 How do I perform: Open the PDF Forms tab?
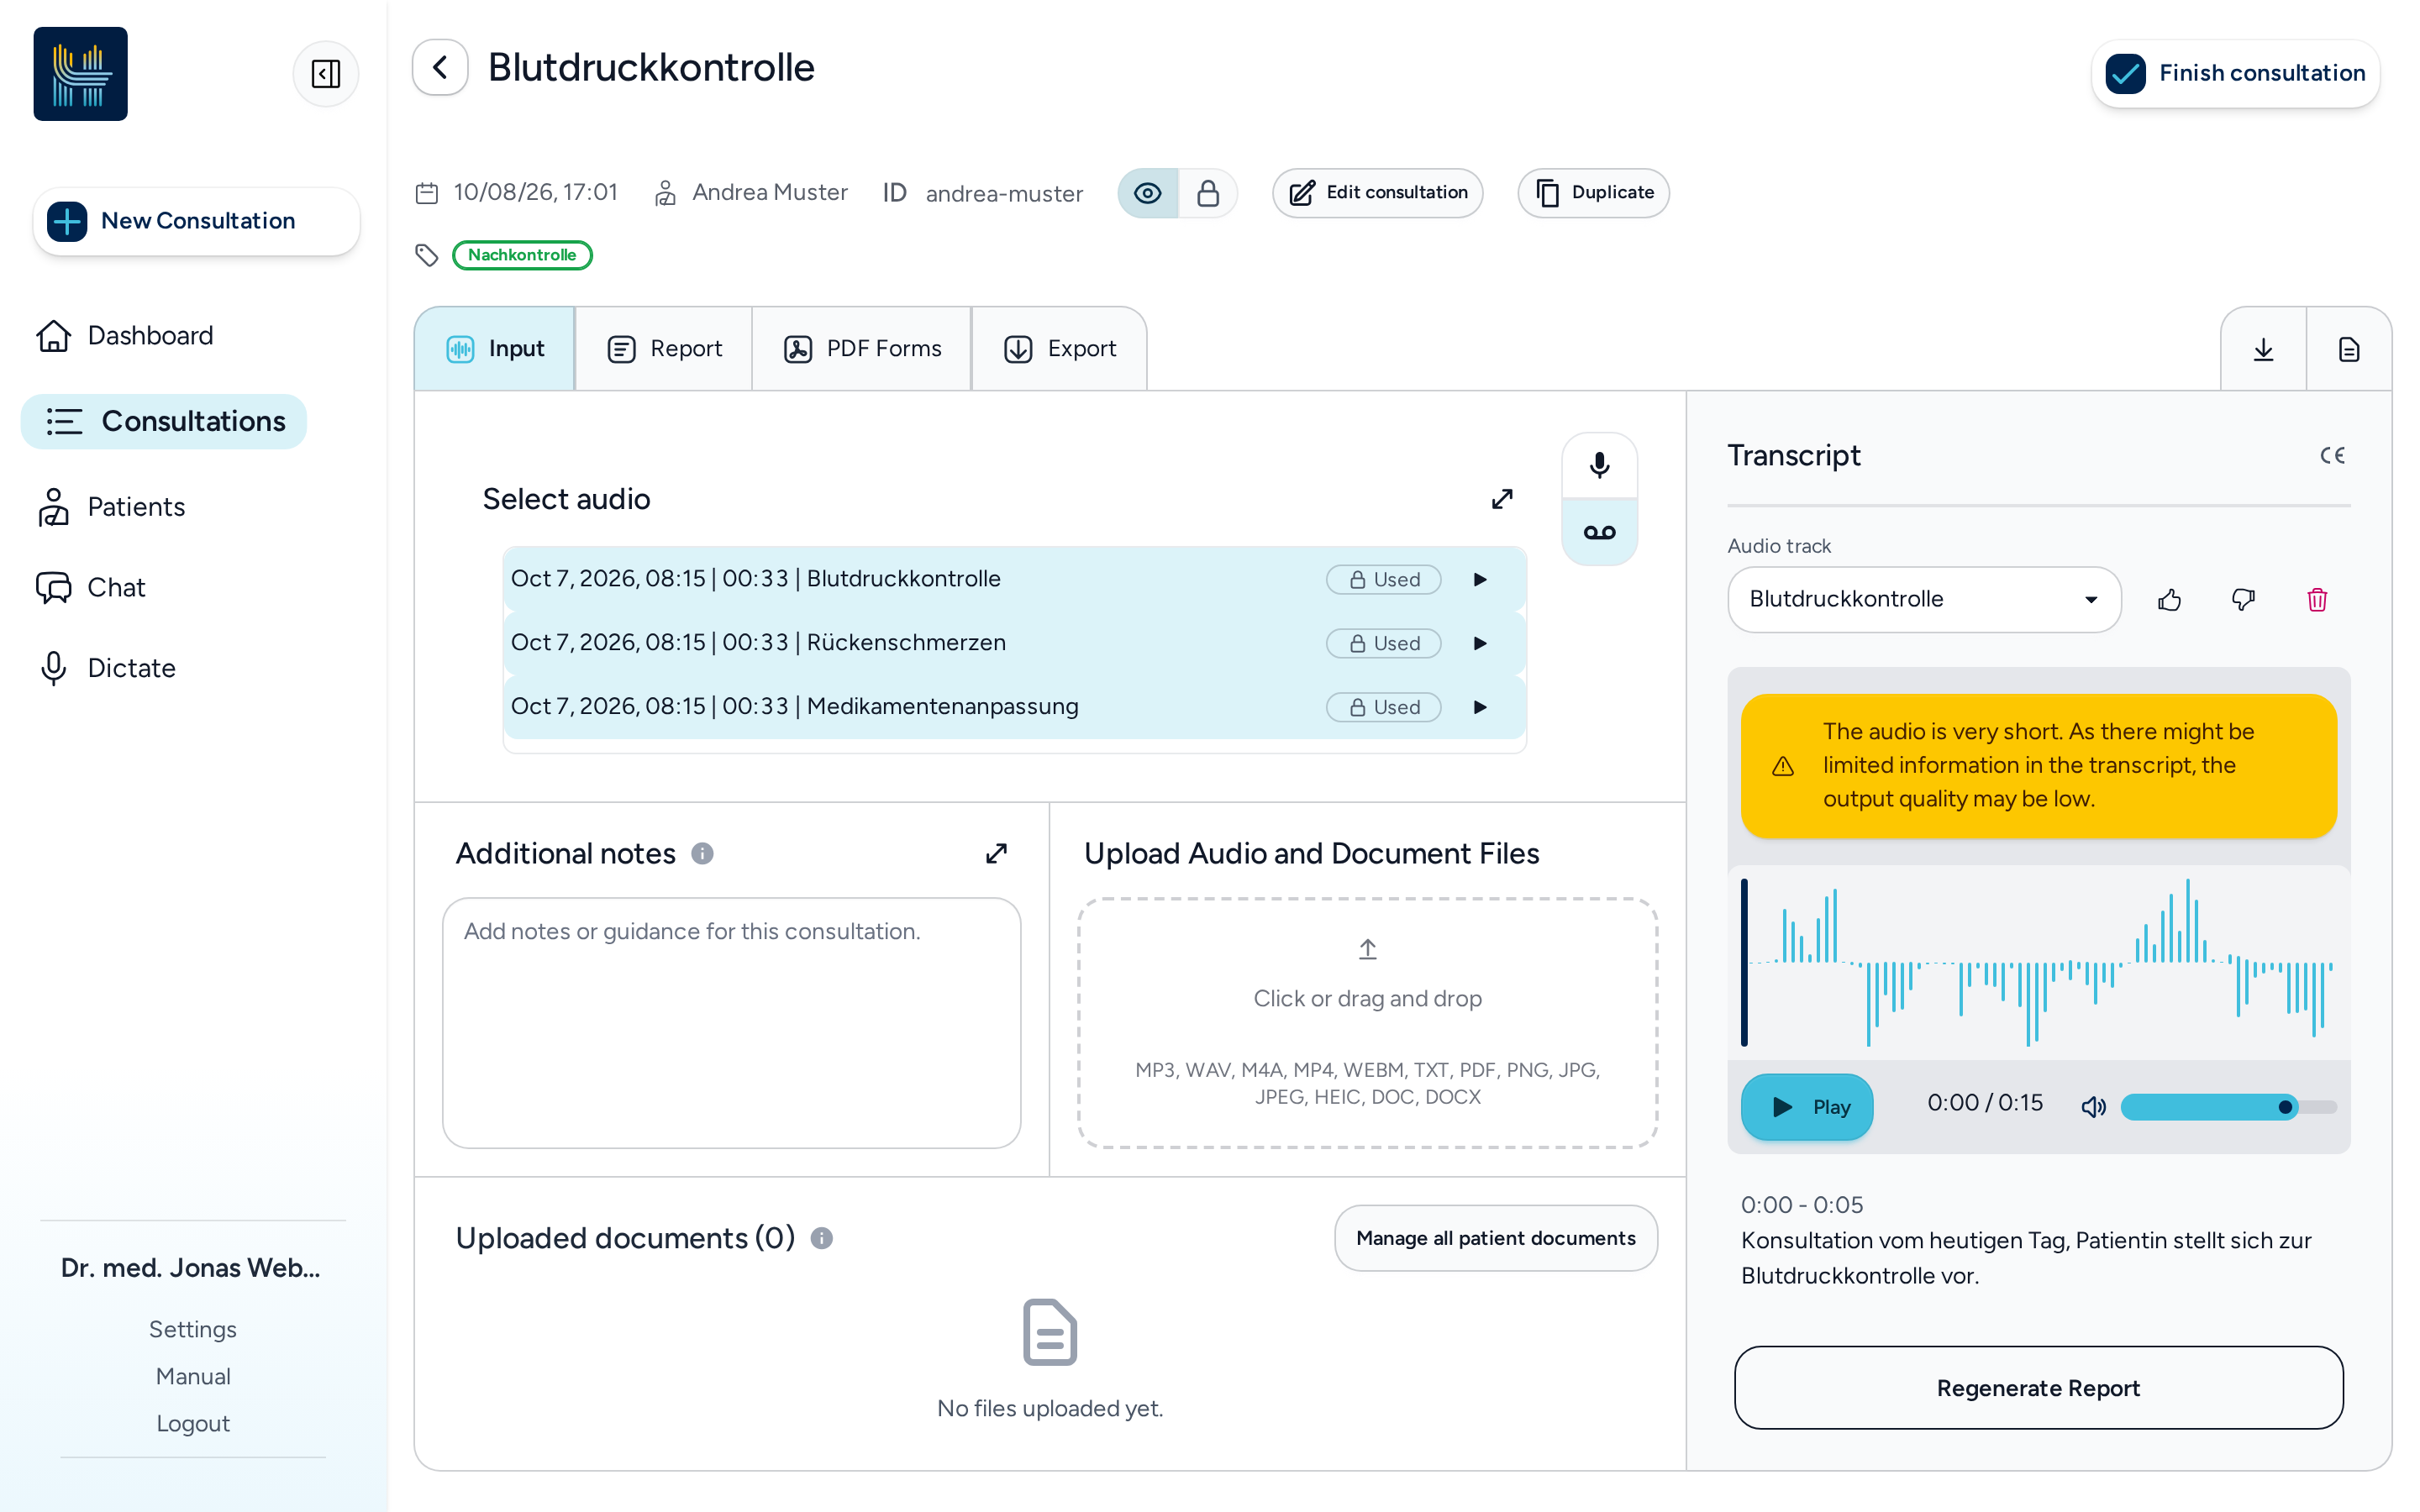pos(862,349)
